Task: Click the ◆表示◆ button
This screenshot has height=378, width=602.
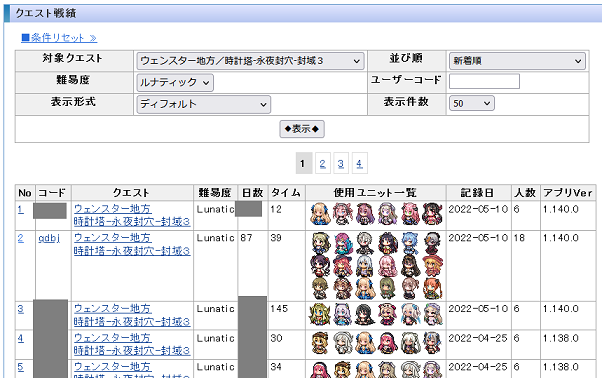Action: pyautogui.click(x=302, y=129)
